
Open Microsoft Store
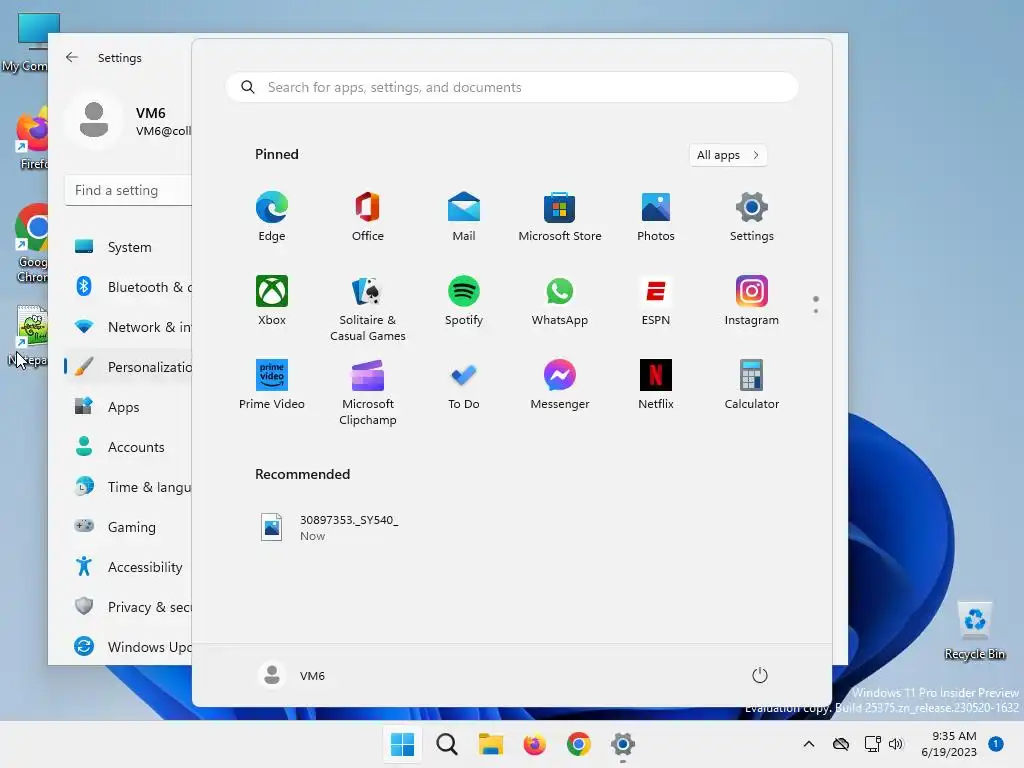pos(560,217)
